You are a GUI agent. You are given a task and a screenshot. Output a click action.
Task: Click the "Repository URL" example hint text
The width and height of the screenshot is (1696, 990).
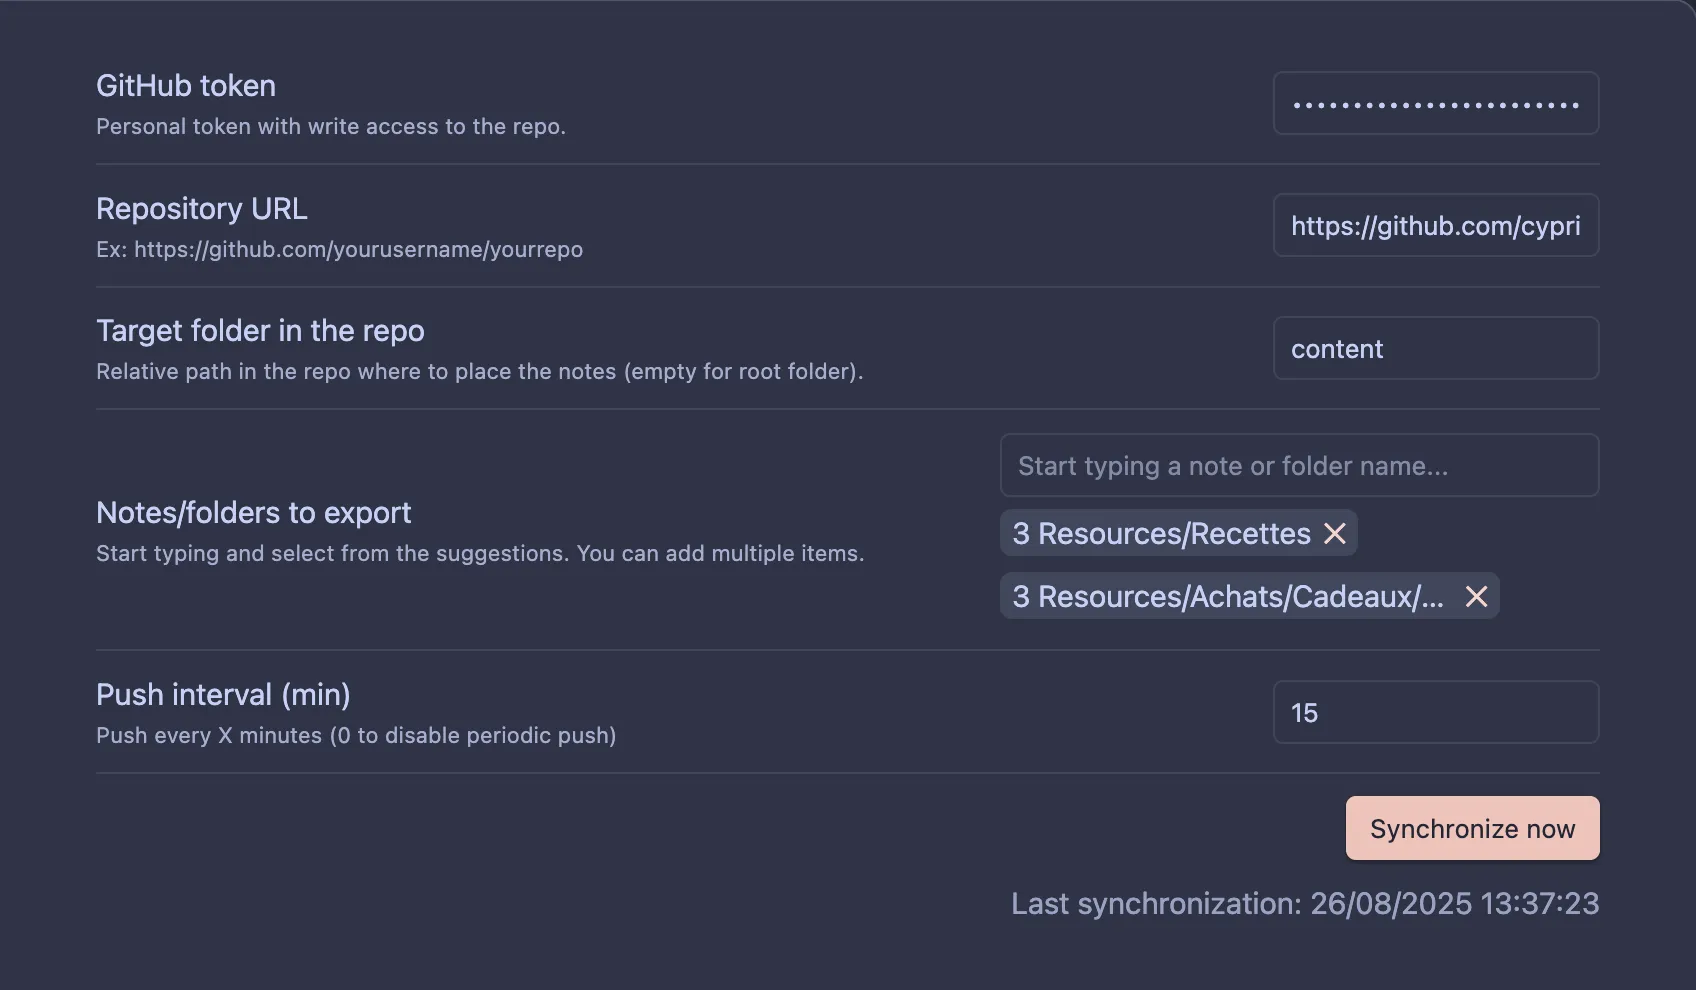click(339, 249)
